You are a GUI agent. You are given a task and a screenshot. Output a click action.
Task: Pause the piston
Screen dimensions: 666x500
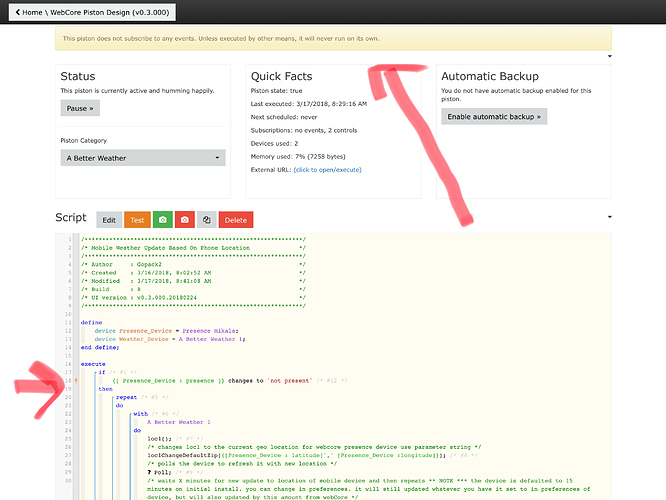click(x=80, y=108)
